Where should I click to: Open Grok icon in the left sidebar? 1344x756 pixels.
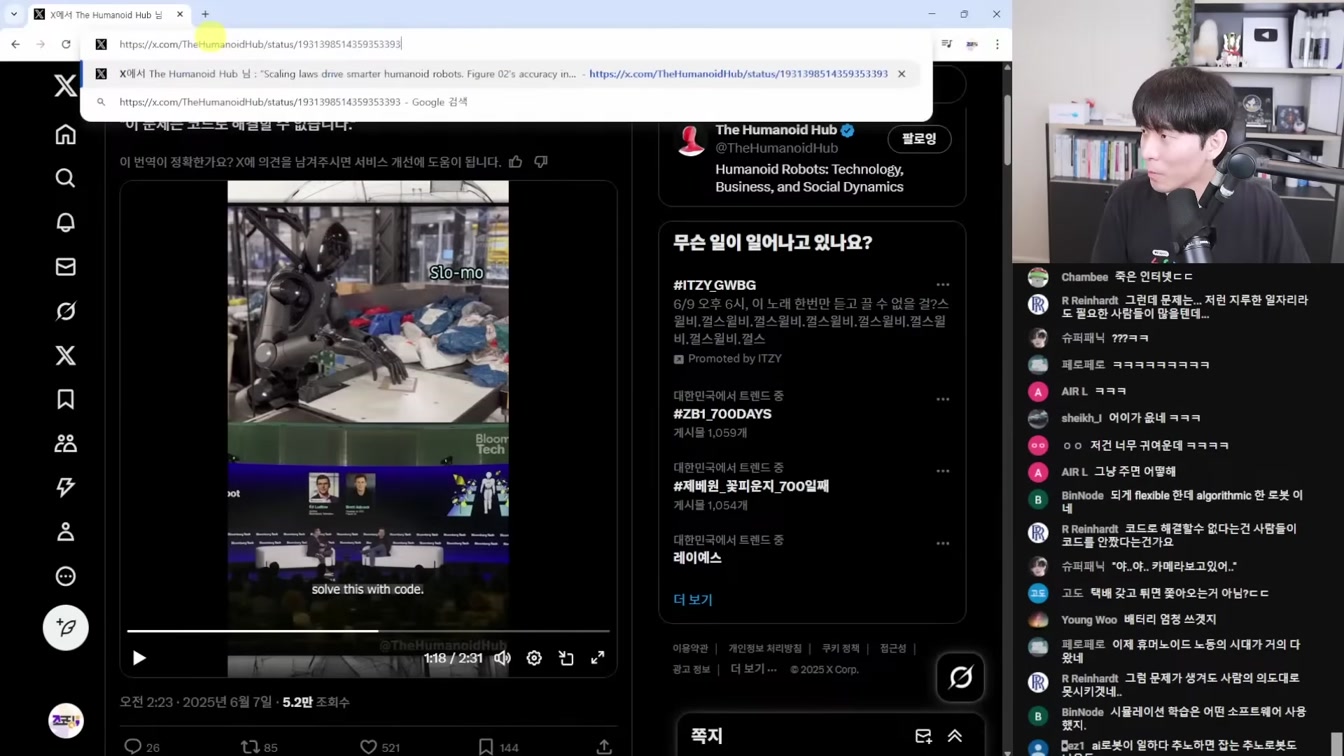pyautogui.click(x=65, y=311)
